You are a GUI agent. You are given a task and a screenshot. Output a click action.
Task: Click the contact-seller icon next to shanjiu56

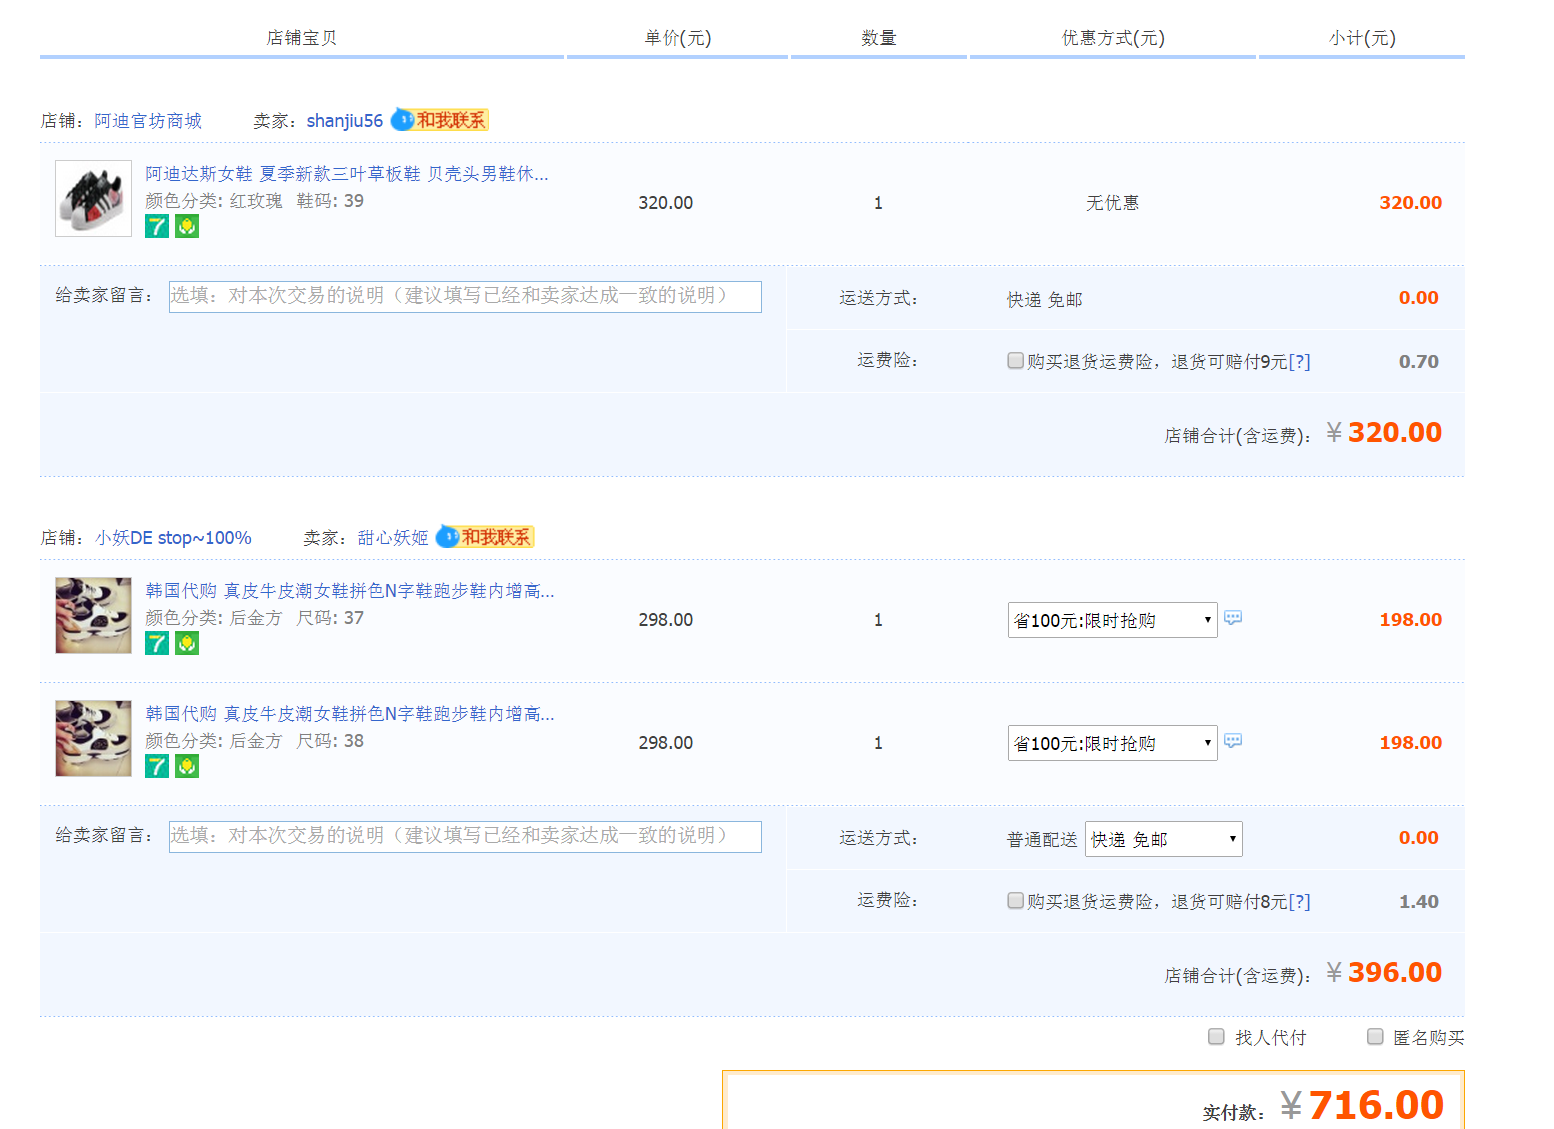point(439,120)
